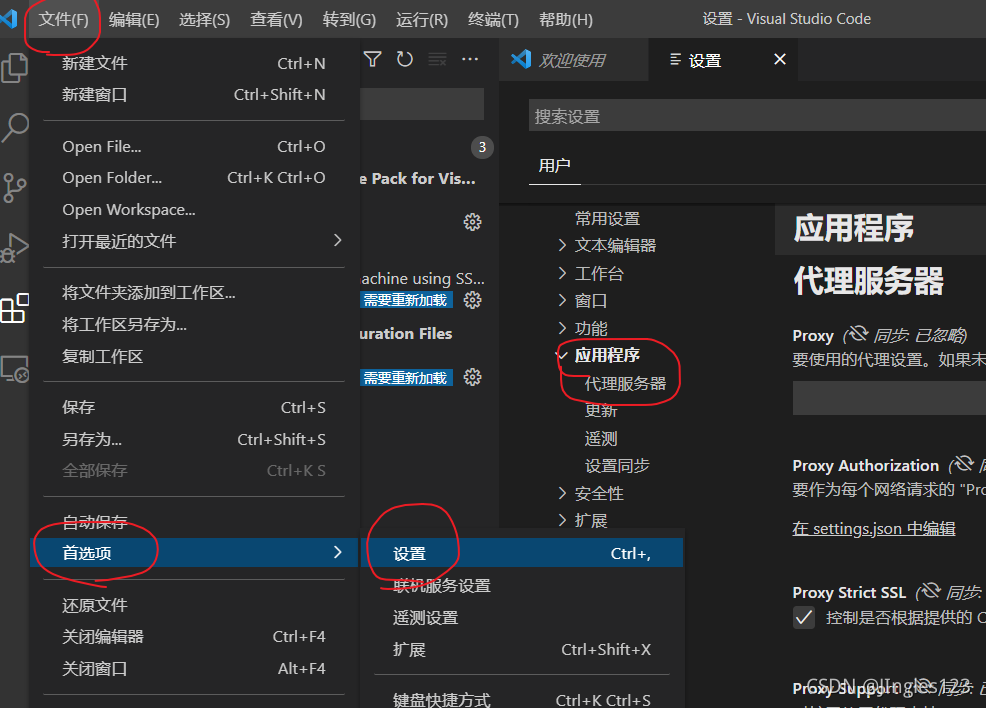Open the 文件(F) menu
Image resolution: width=986 pixels, height=708 pixels.
click(63, 19)
